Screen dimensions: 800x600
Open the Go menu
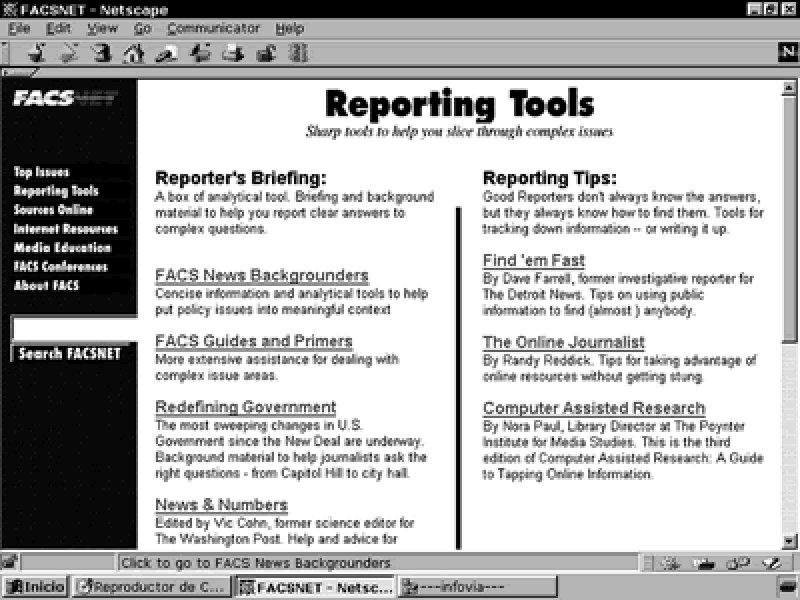[x=142, y=29]
